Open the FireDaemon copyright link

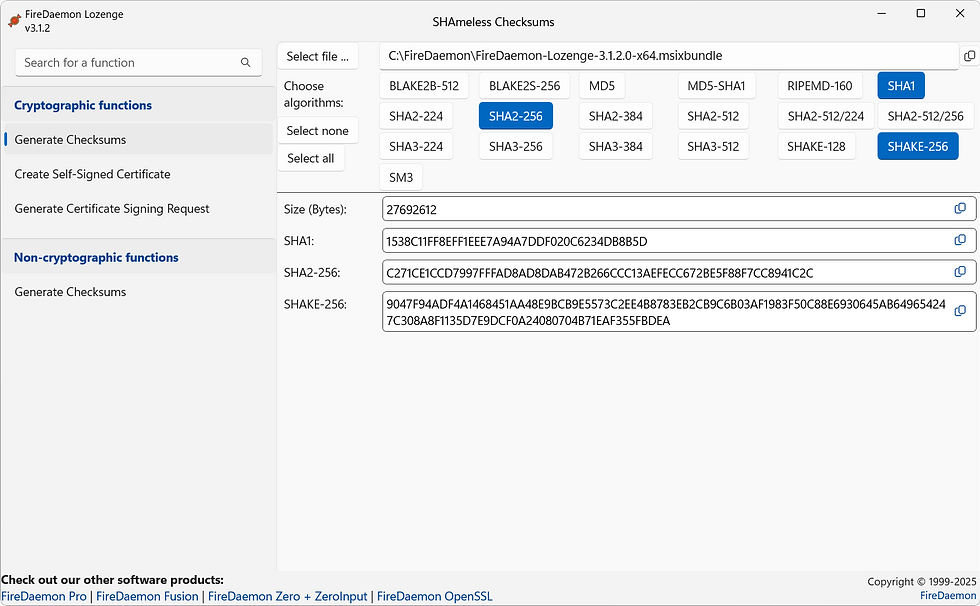click(x=948, y=595)
